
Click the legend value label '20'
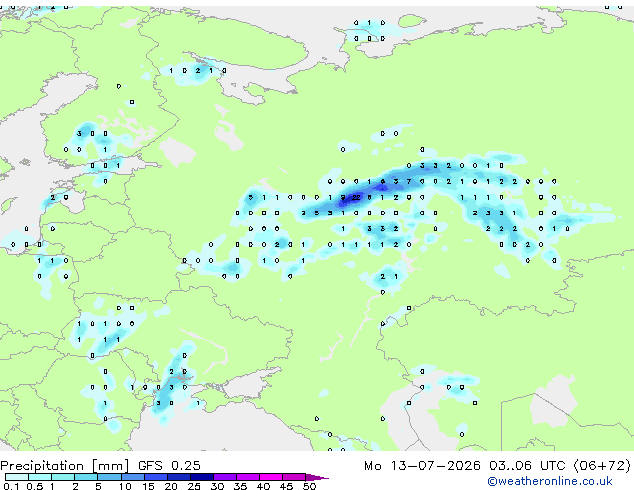coord(171,486)
